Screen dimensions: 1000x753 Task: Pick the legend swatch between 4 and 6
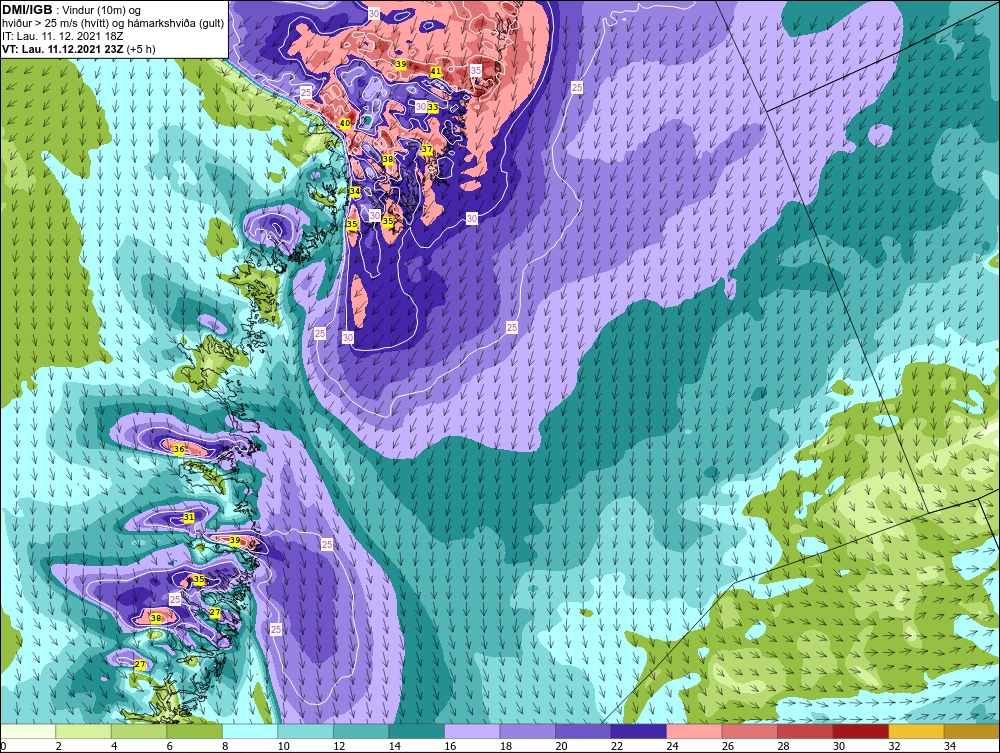click(x=139, y=731)
